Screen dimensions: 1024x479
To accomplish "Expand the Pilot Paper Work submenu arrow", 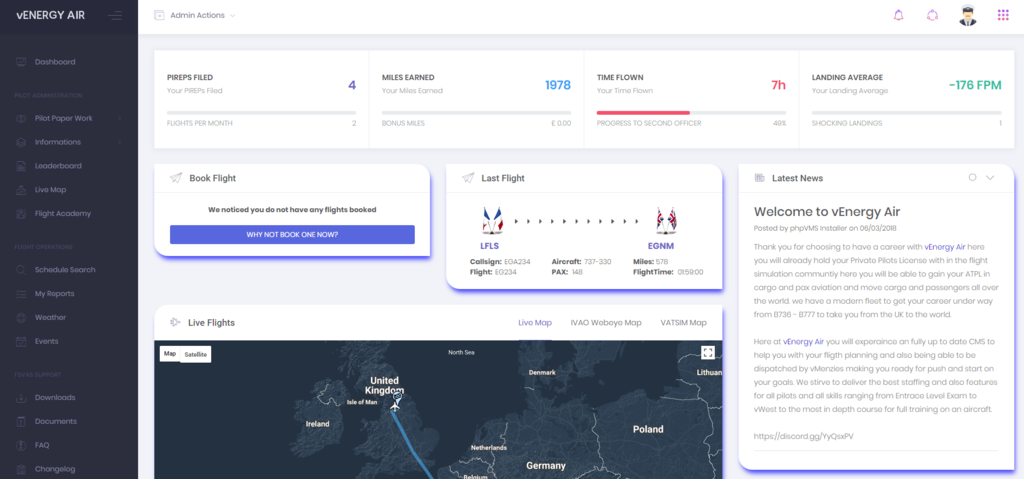I will click(120, 118).
